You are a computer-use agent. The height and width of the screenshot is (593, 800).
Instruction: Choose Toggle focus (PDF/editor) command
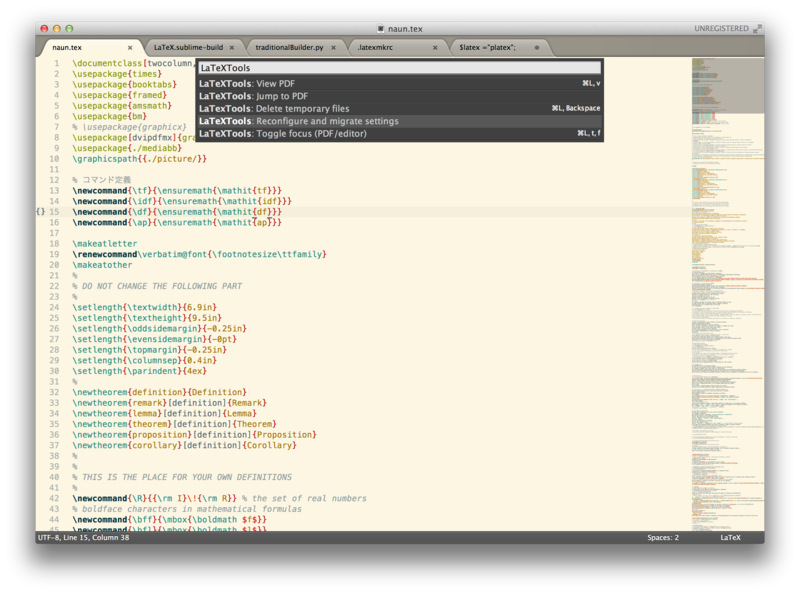click(x=399, y=134)
